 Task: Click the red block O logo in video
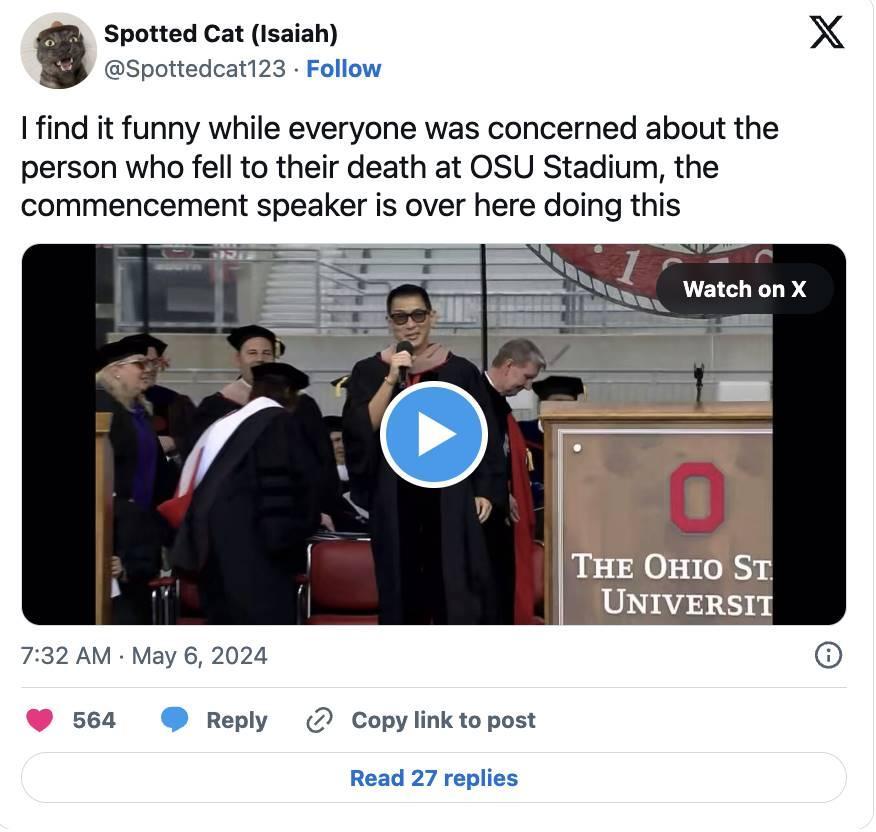(696, 497)
